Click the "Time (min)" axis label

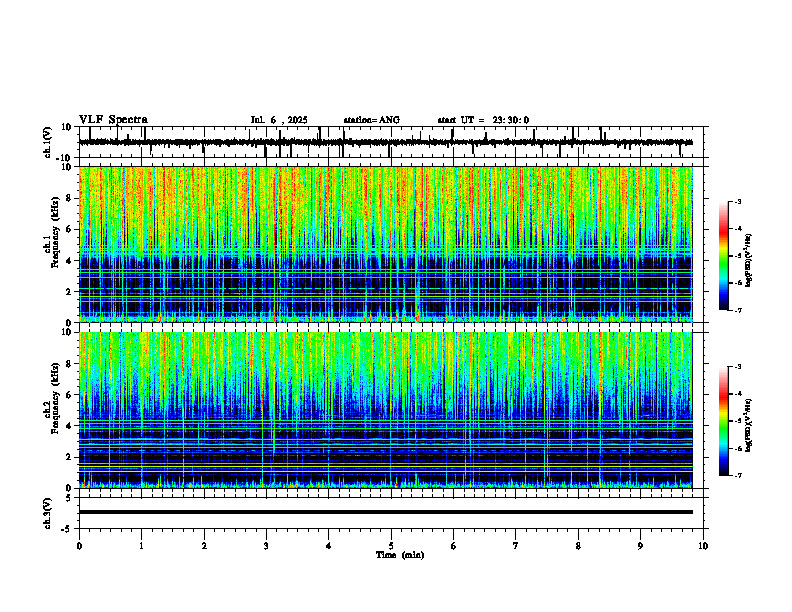[x=400, y=555]
